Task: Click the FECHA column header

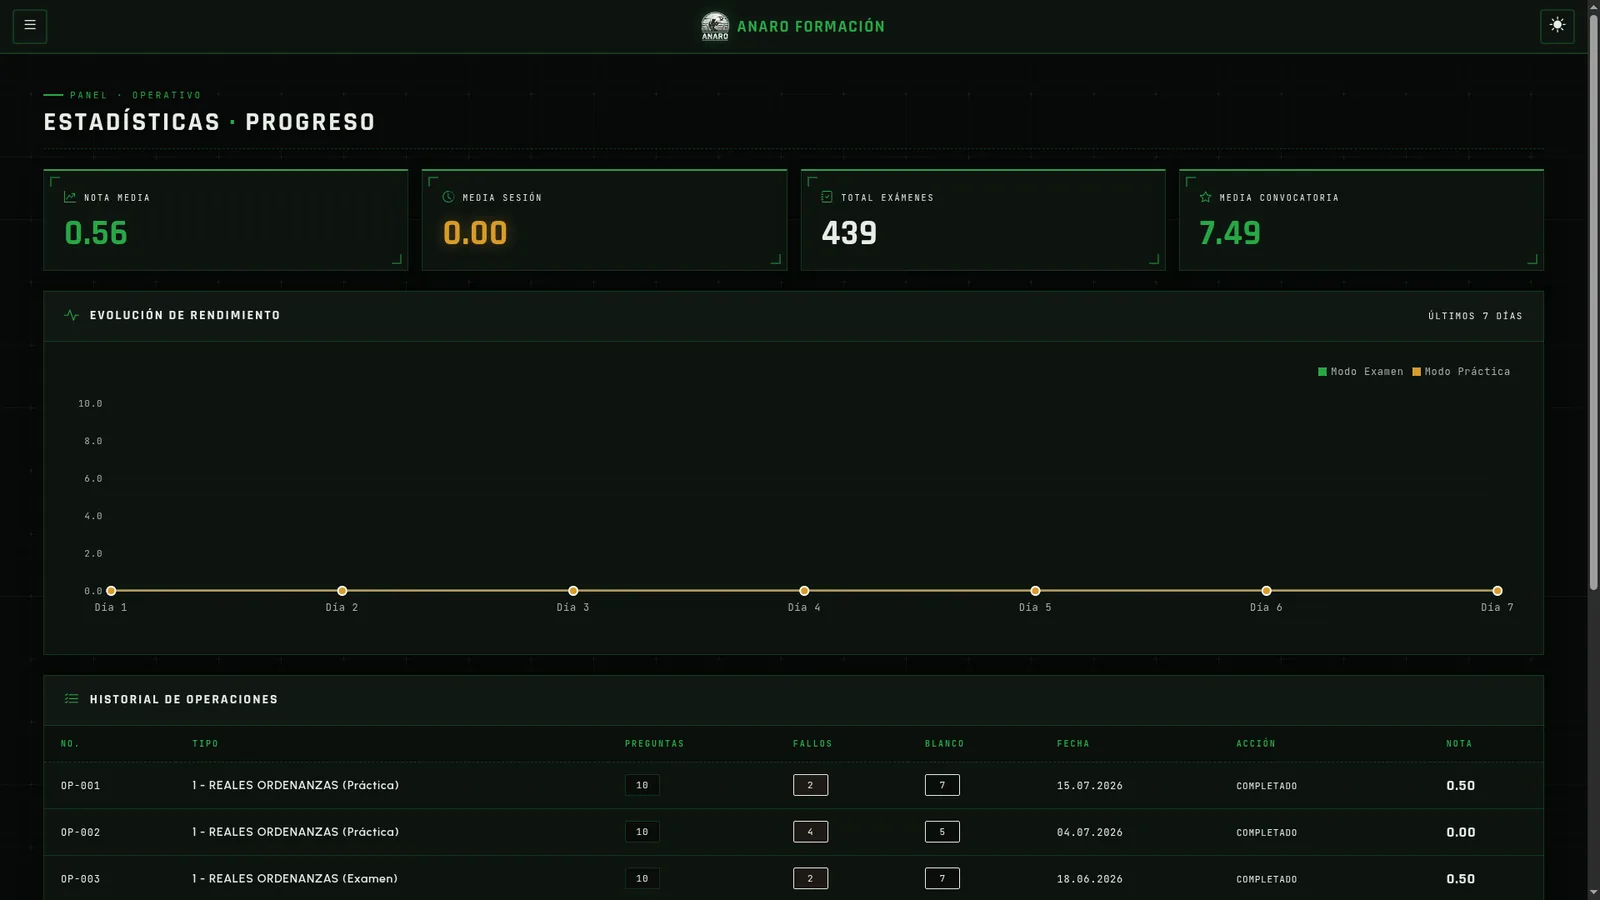Action: 1073,744
